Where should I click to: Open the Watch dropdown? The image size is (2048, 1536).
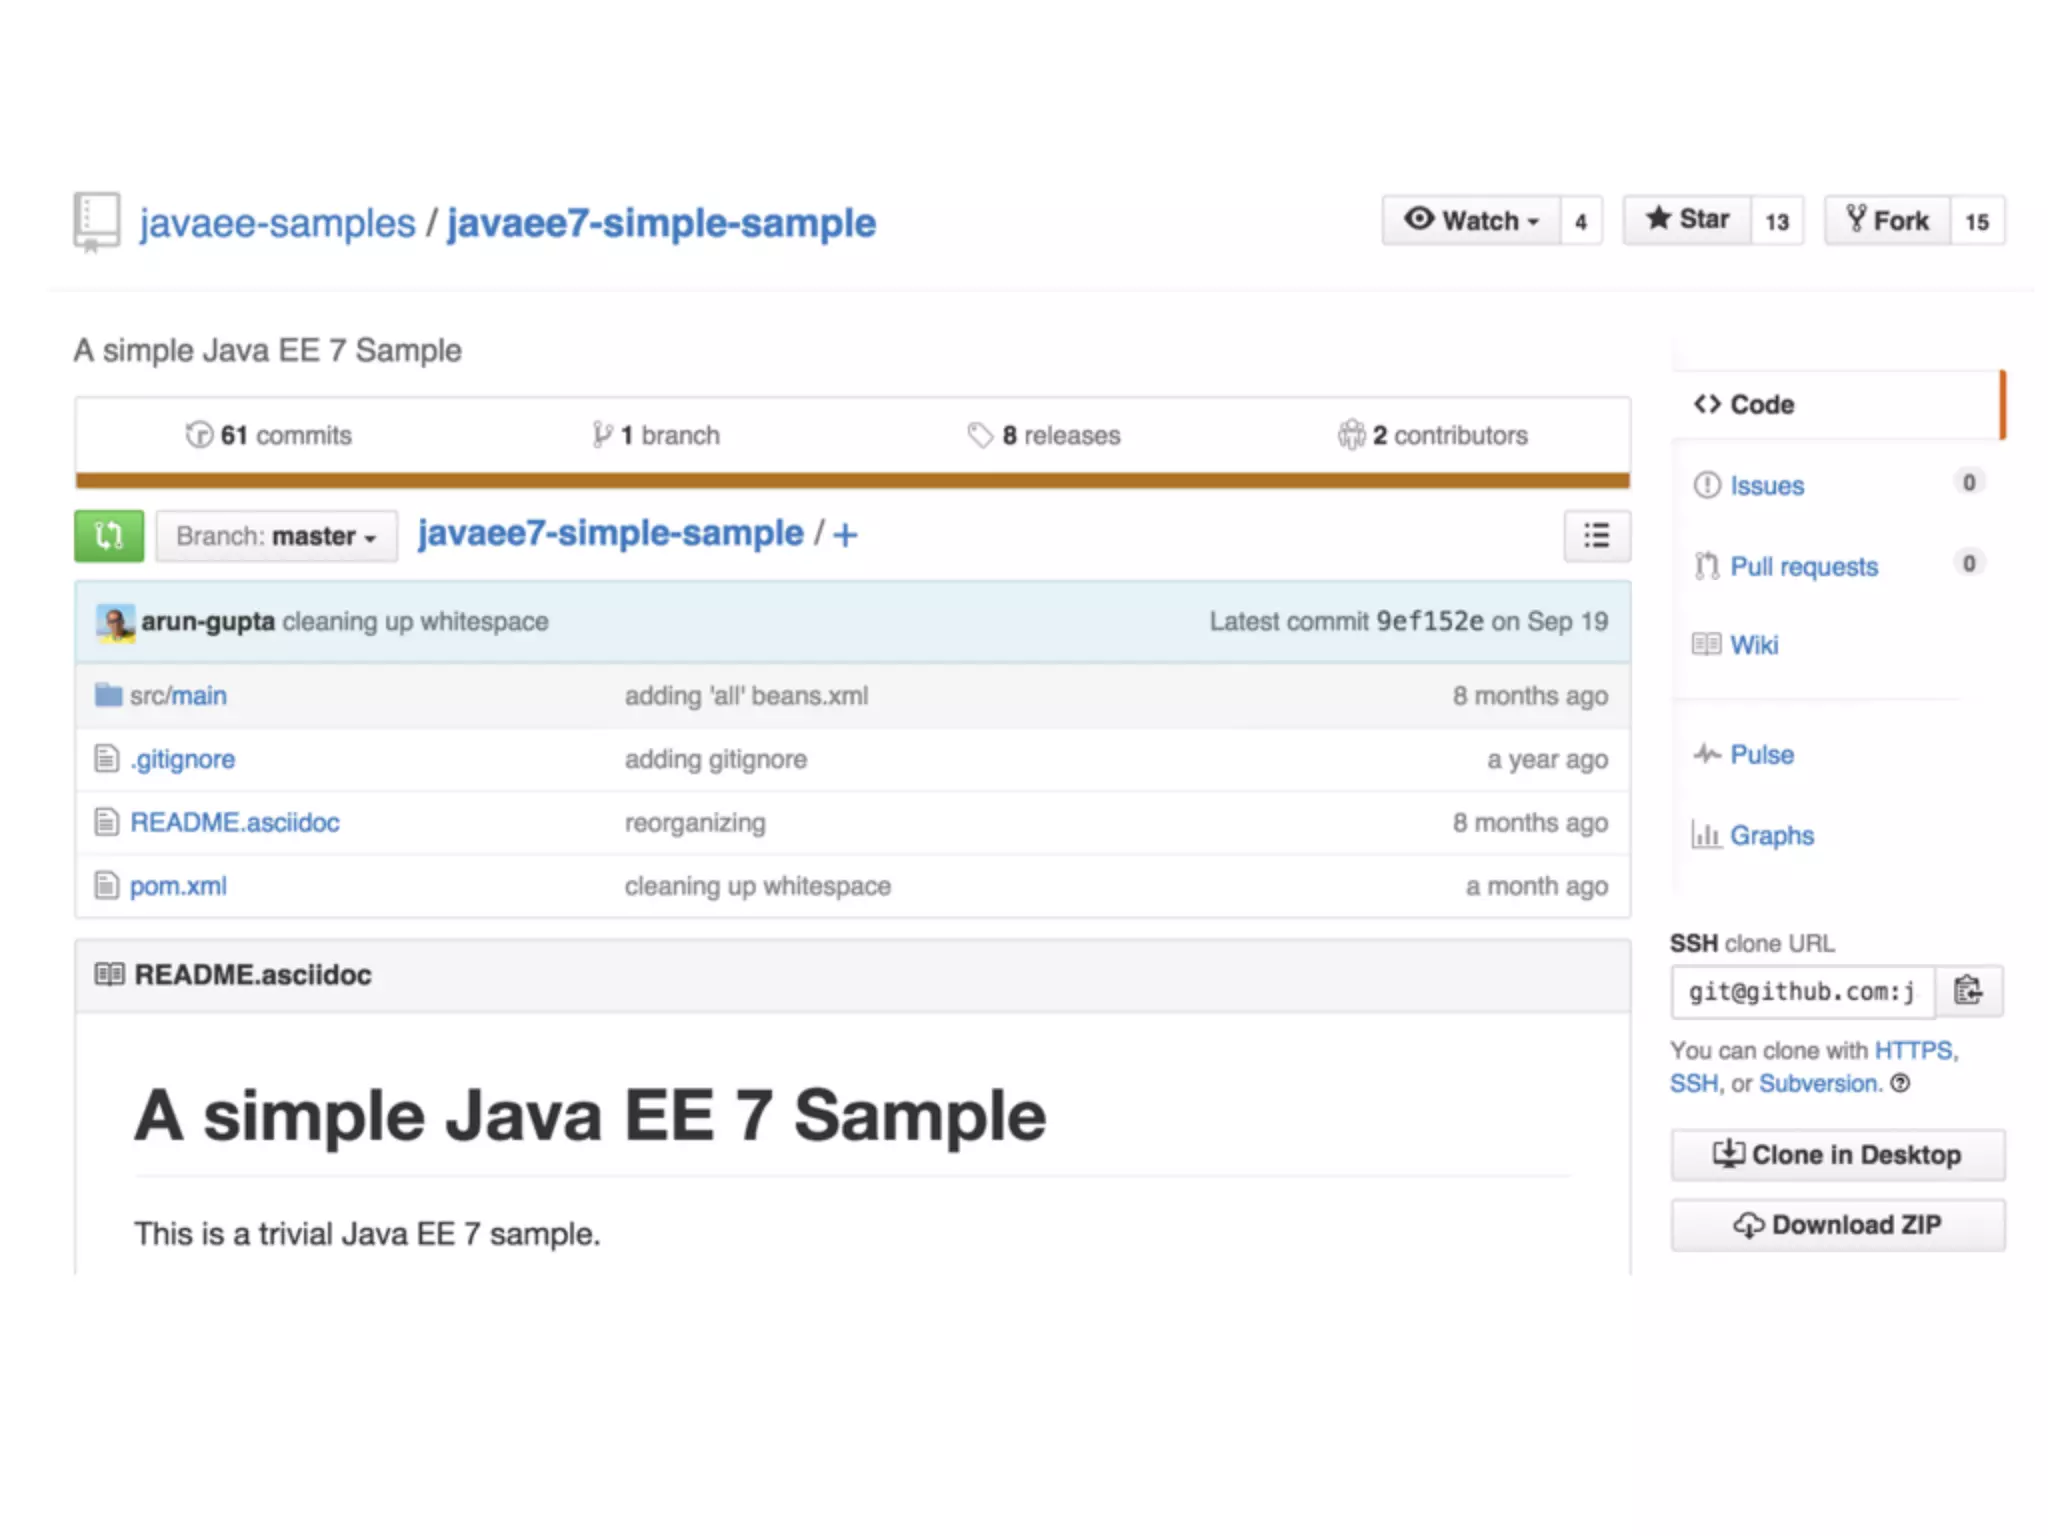coord(1471,220)
